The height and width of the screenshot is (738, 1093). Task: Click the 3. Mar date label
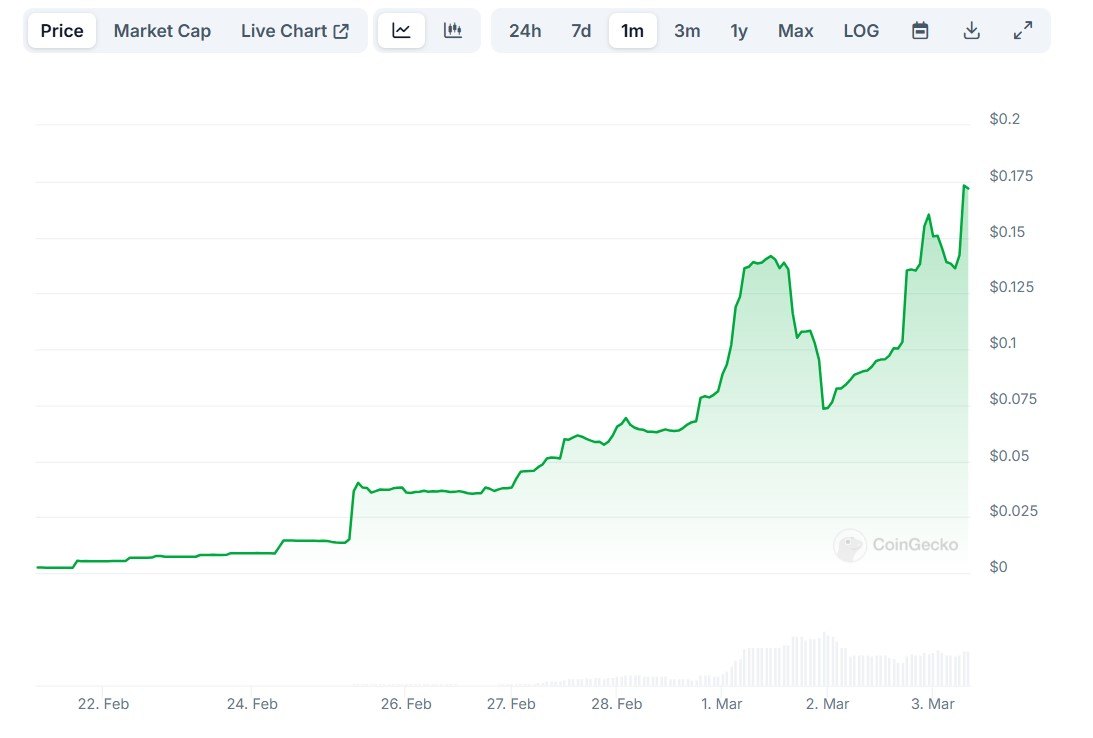click(x=933, y=704)
